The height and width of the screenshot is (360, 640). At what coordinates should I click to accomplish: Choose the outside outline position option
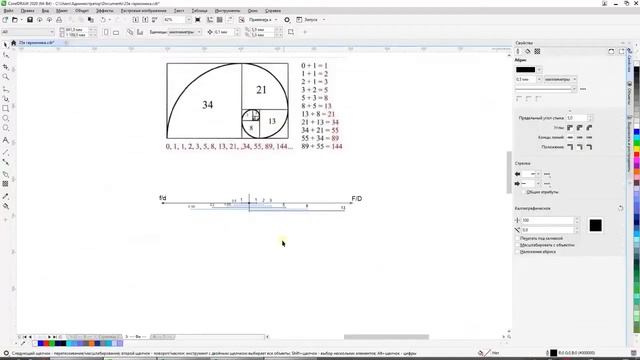[570, 147]
